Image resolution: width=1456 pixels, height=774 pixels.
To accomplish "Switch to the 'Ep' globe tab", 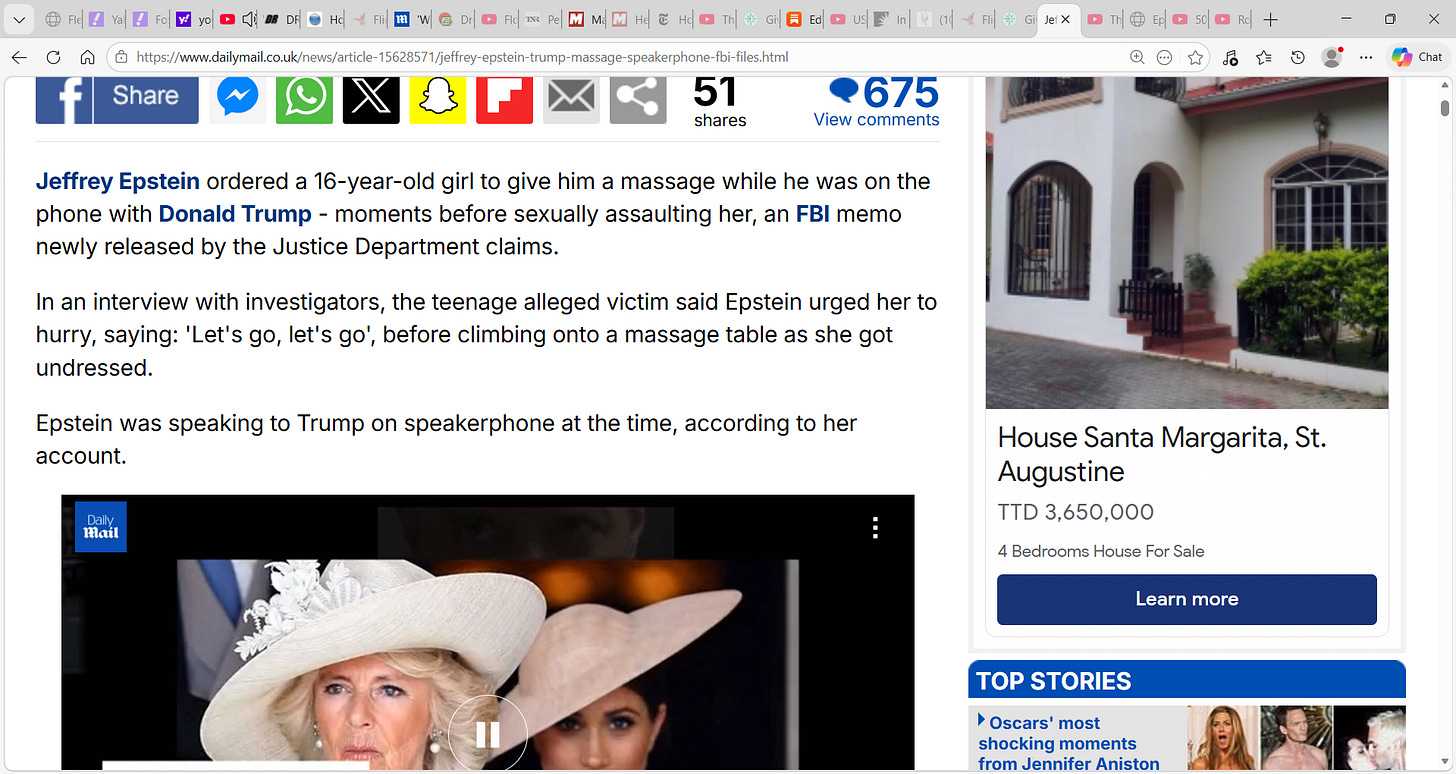I will (1148, 19).
